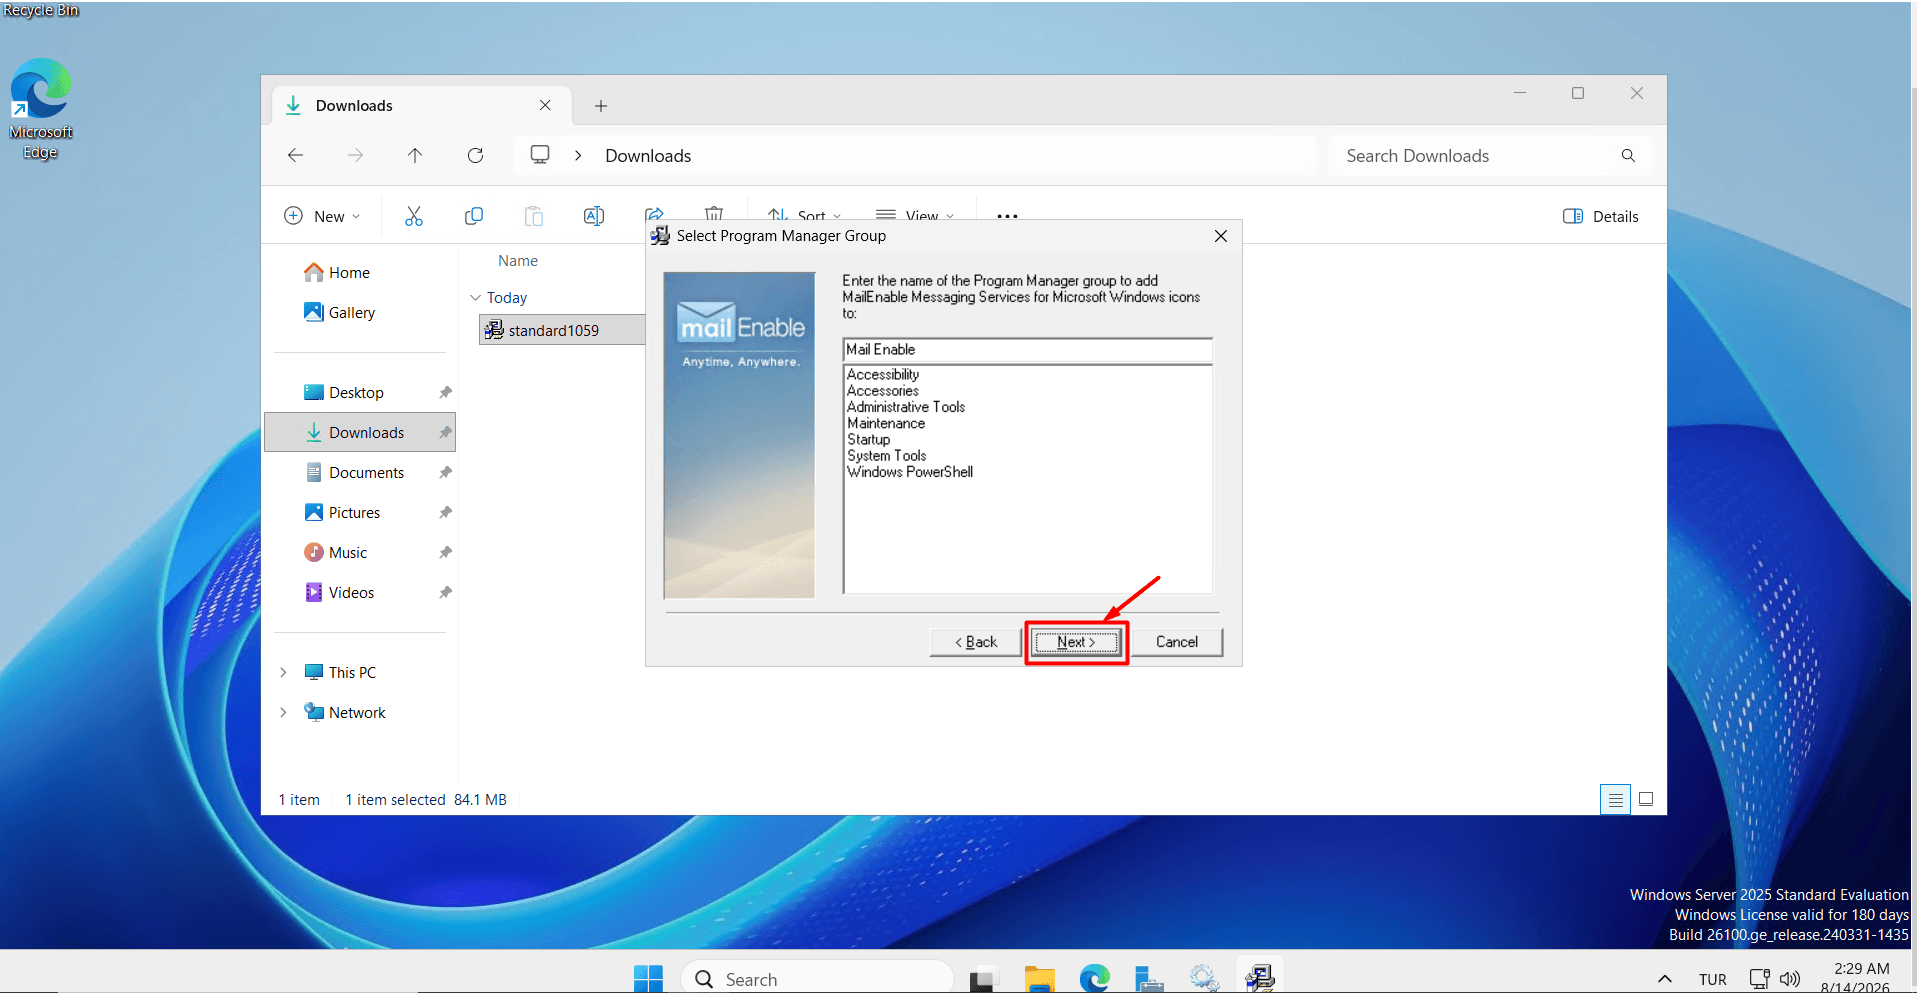Navigate forward in File Explorer
Image resolution: width=1917 pixels, height=993 pixels.
pos(355,155)
